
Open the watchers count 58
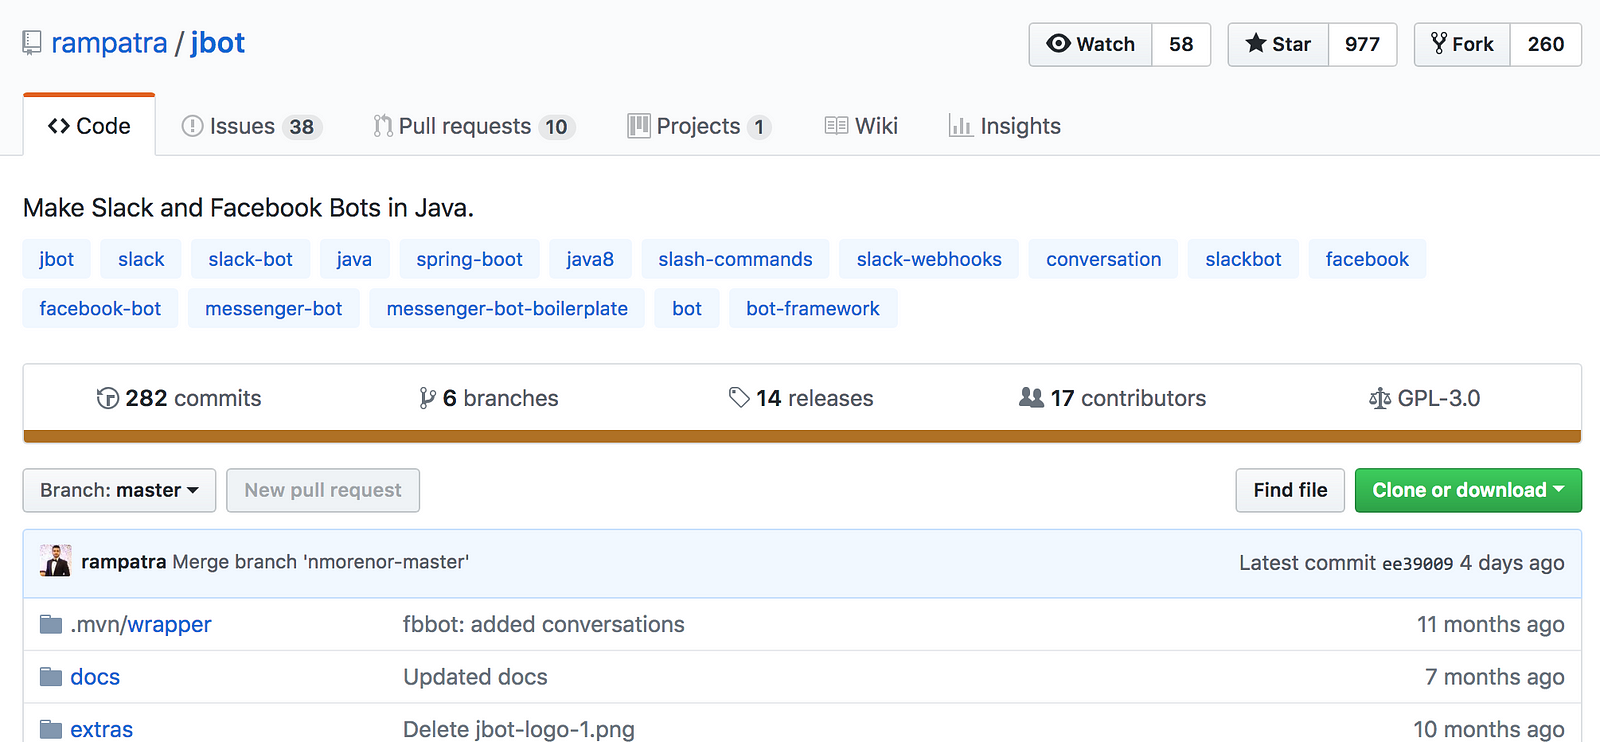[x=1181, y=44]
